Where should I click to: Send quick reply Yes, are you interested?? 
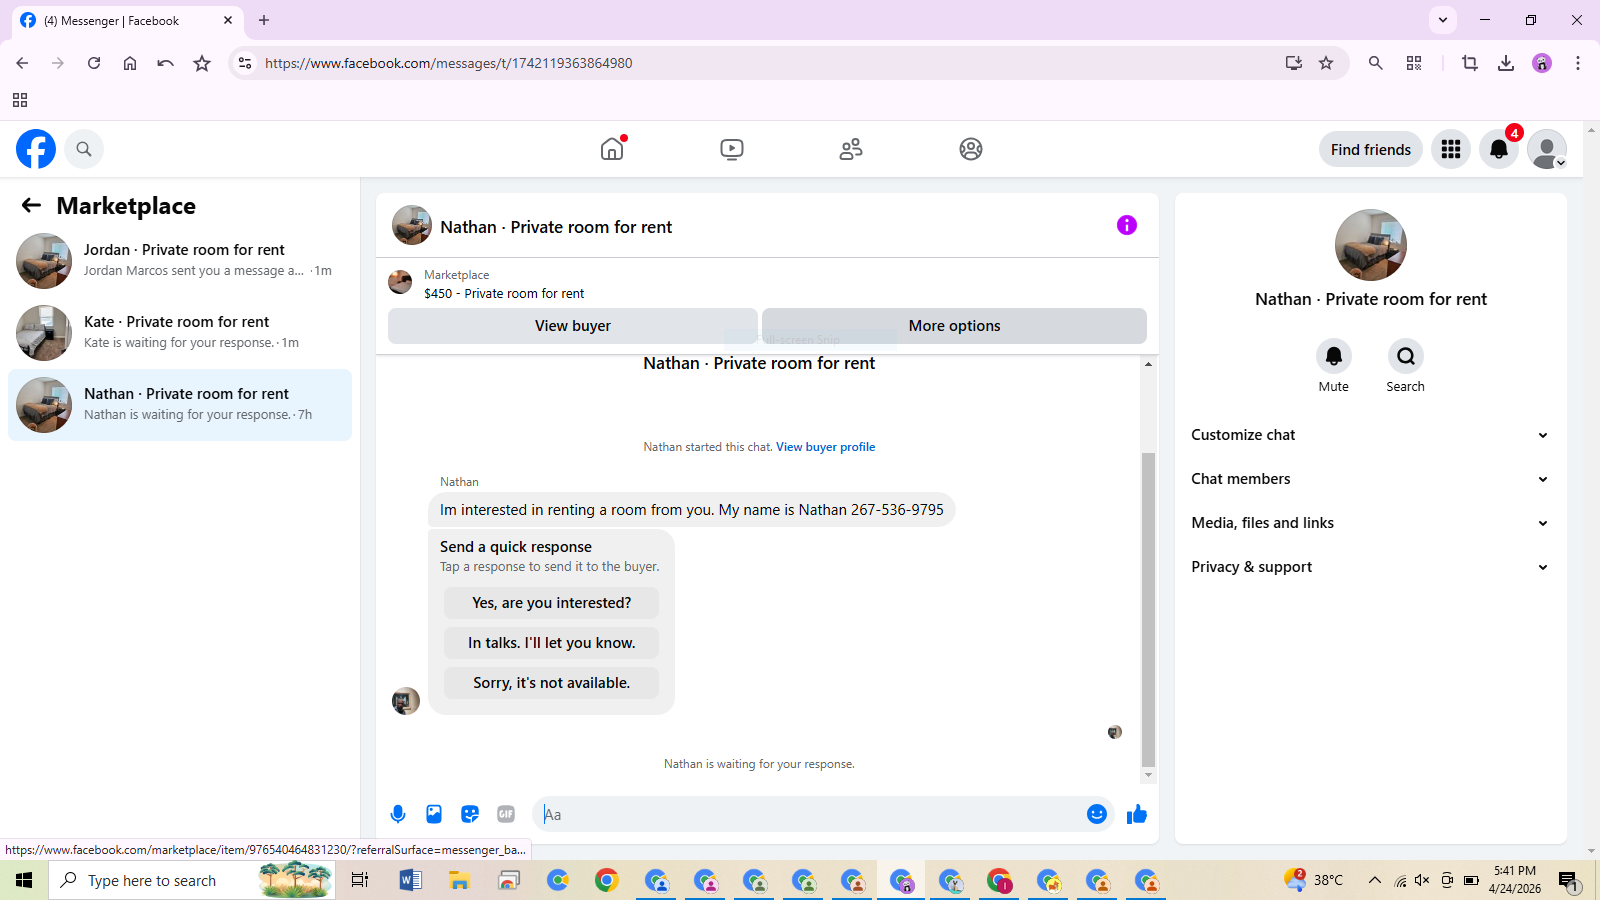552,603
